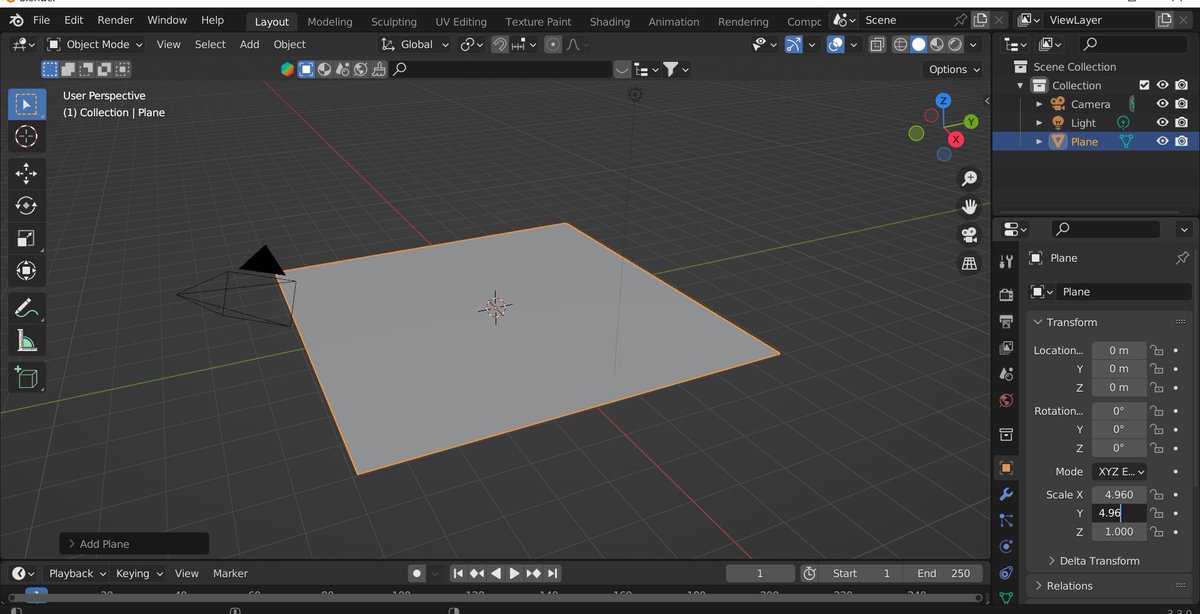The width and height of the screenshot is (1200, 614).
Task: Open the Particles properties tab
Action: [1006, 520]
